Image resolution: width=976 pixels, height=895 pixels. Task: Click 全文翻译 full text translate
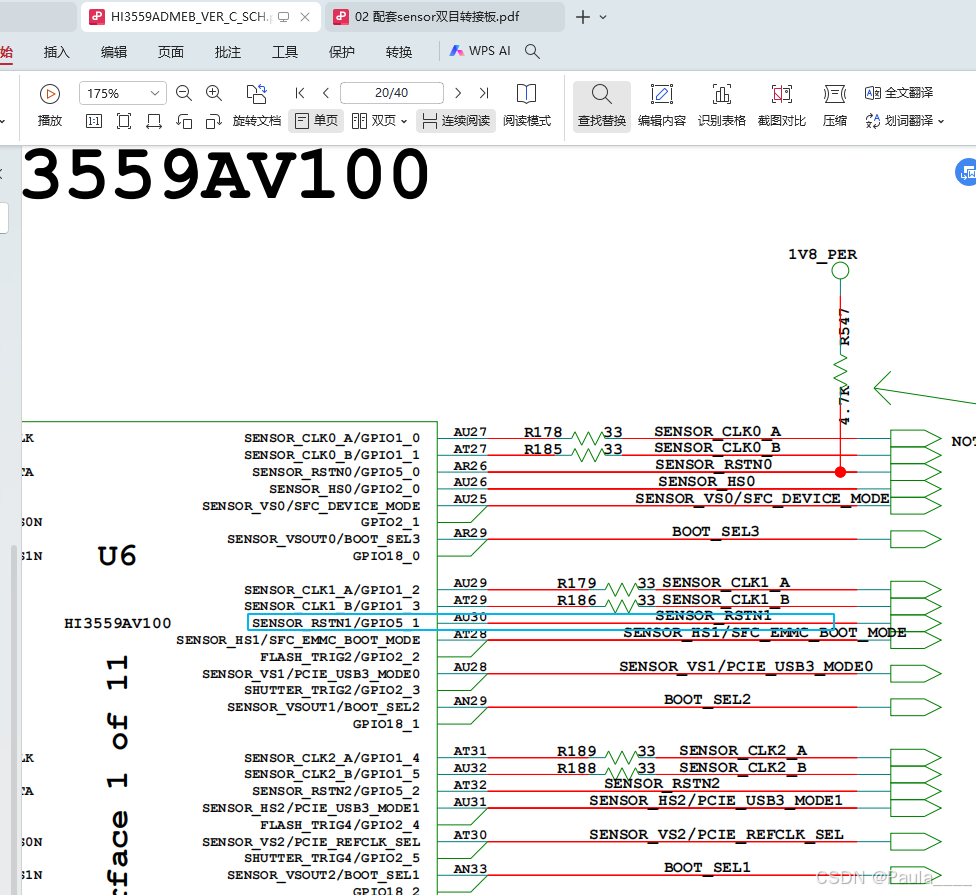click(x=899, y=93)
